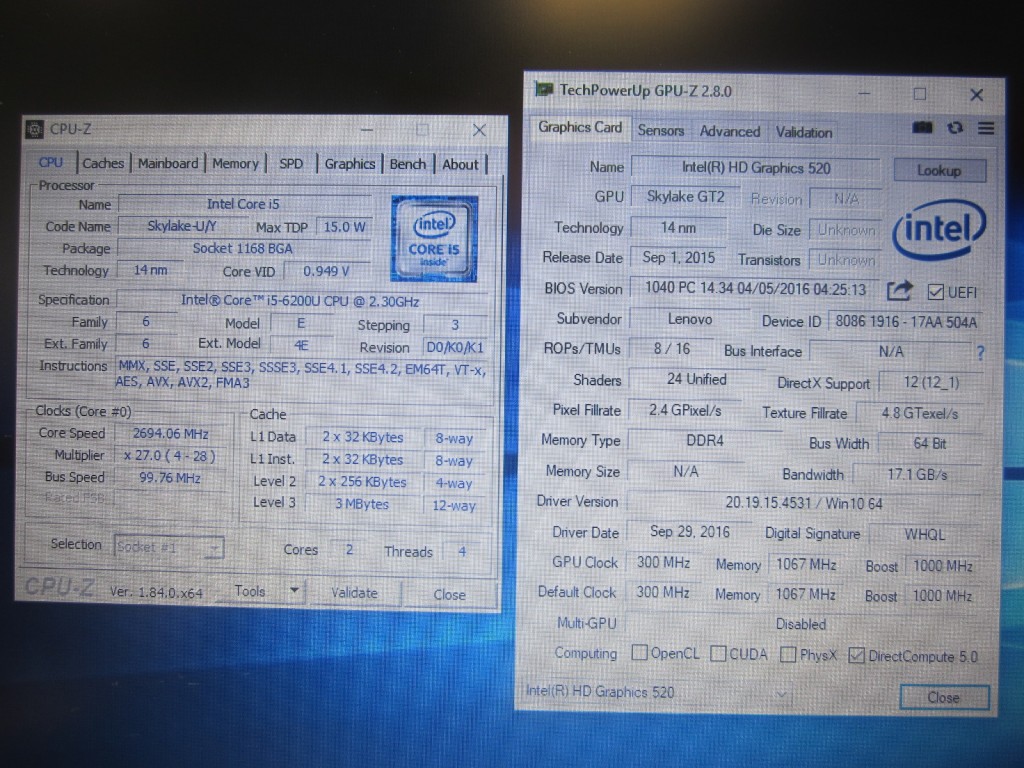Expand the CPU-Z Tools dropdown arrow
Viewport: 1024px width, 768px height.
(x=295, y=591)
